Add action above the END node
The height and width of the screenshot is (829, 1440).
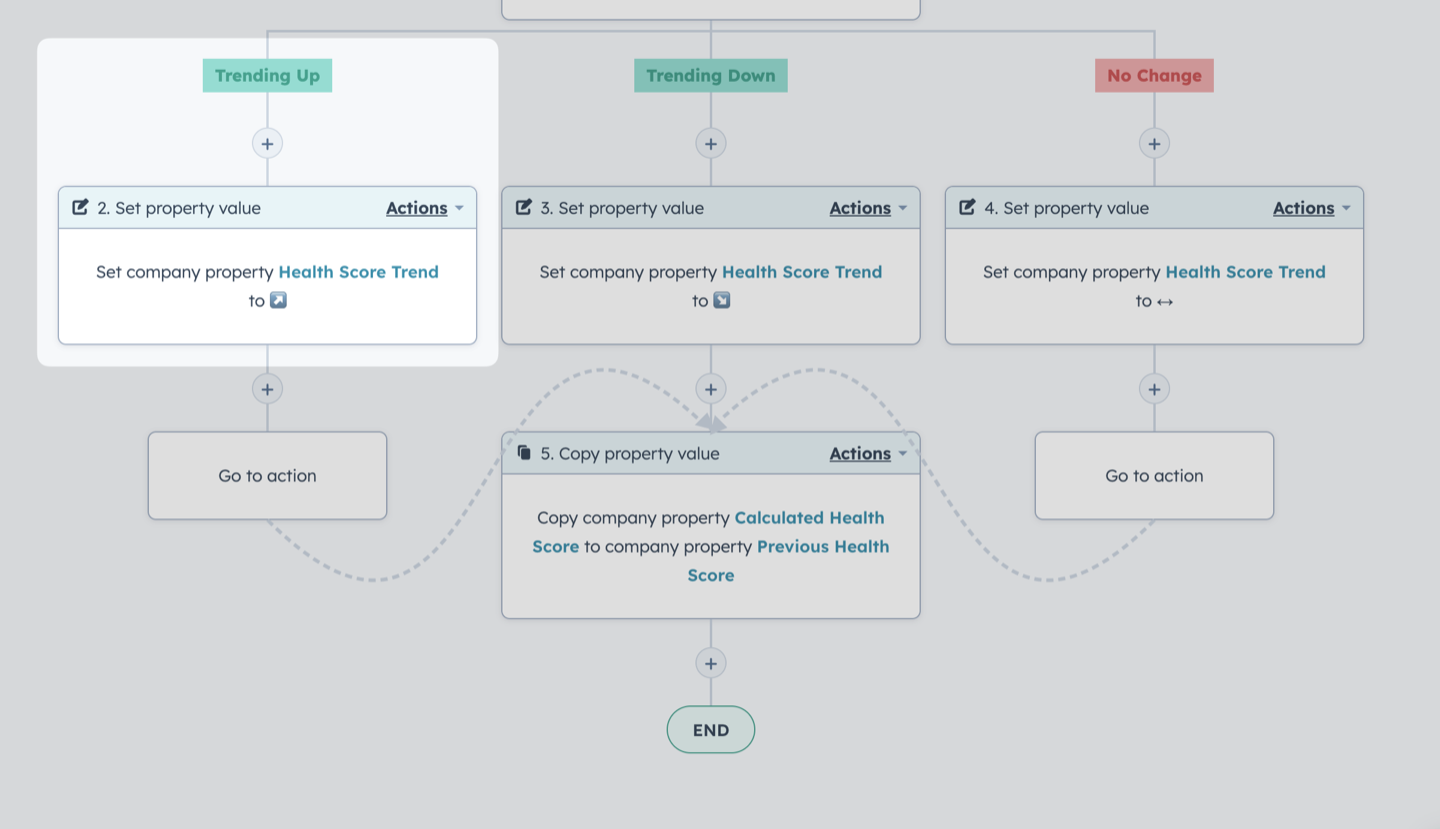(x=711, y=663)
